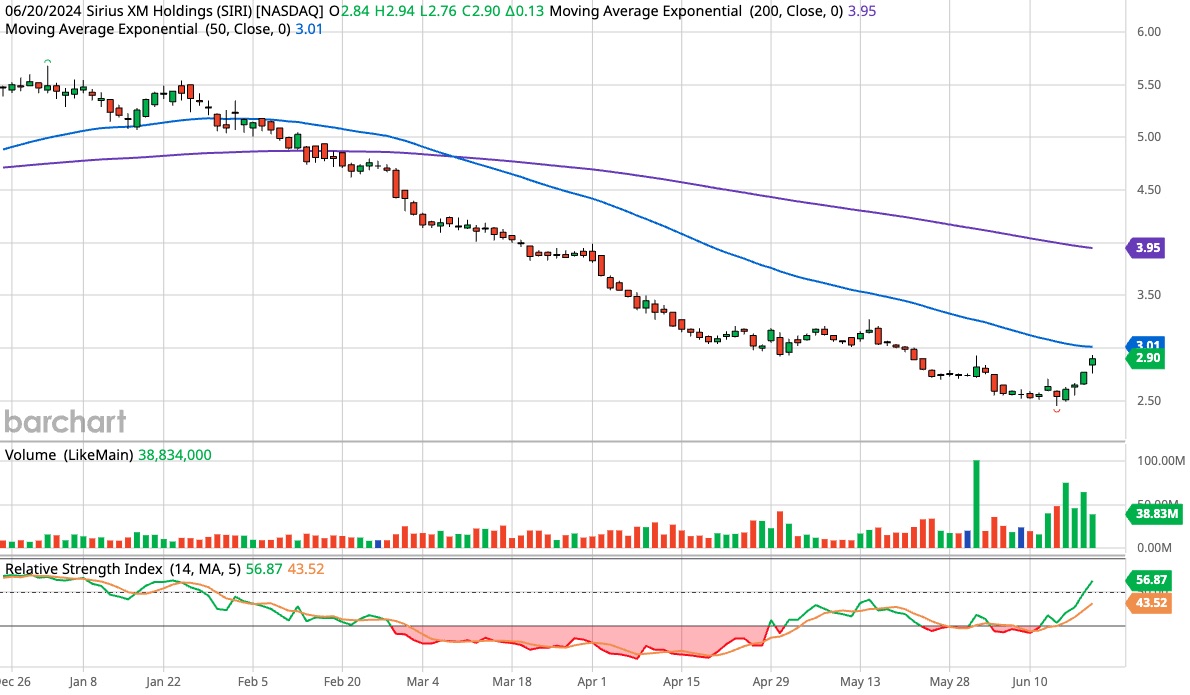Click the 100.00M volume axis label
The width and height of the screenshot is (1190, 695).
point(1160,461)
